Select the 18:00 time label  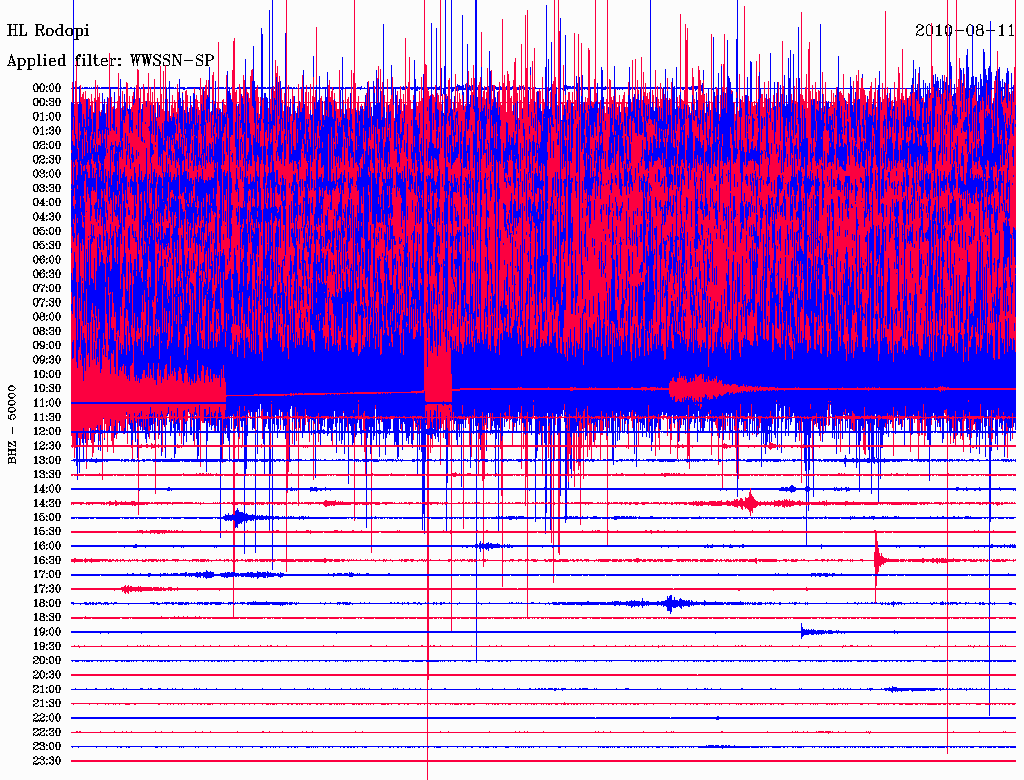point(47,603)
